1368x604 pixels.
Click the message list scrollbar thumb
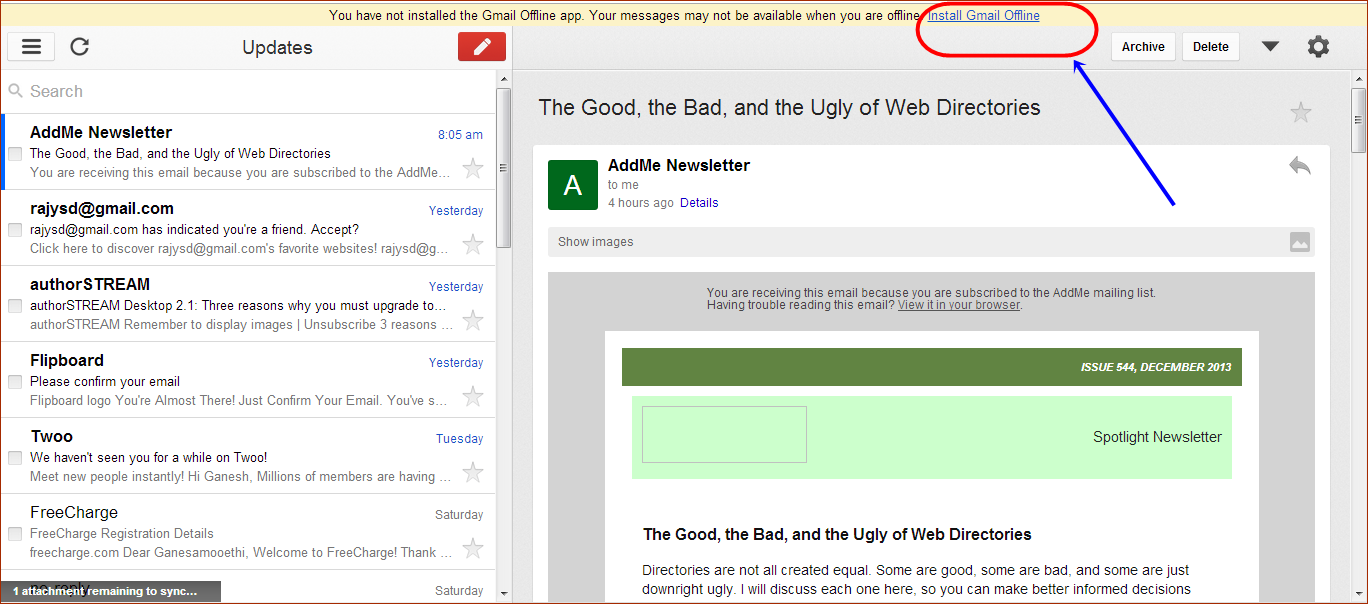pos(504,168)
